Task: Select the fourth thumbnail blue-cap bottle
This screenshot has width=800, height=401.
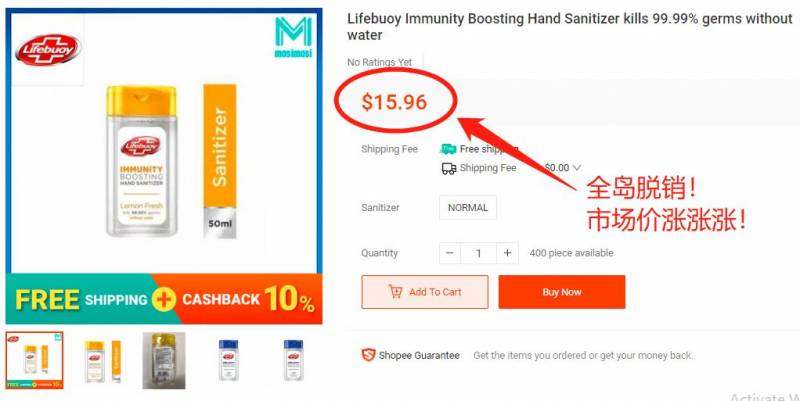Action: 229,360
